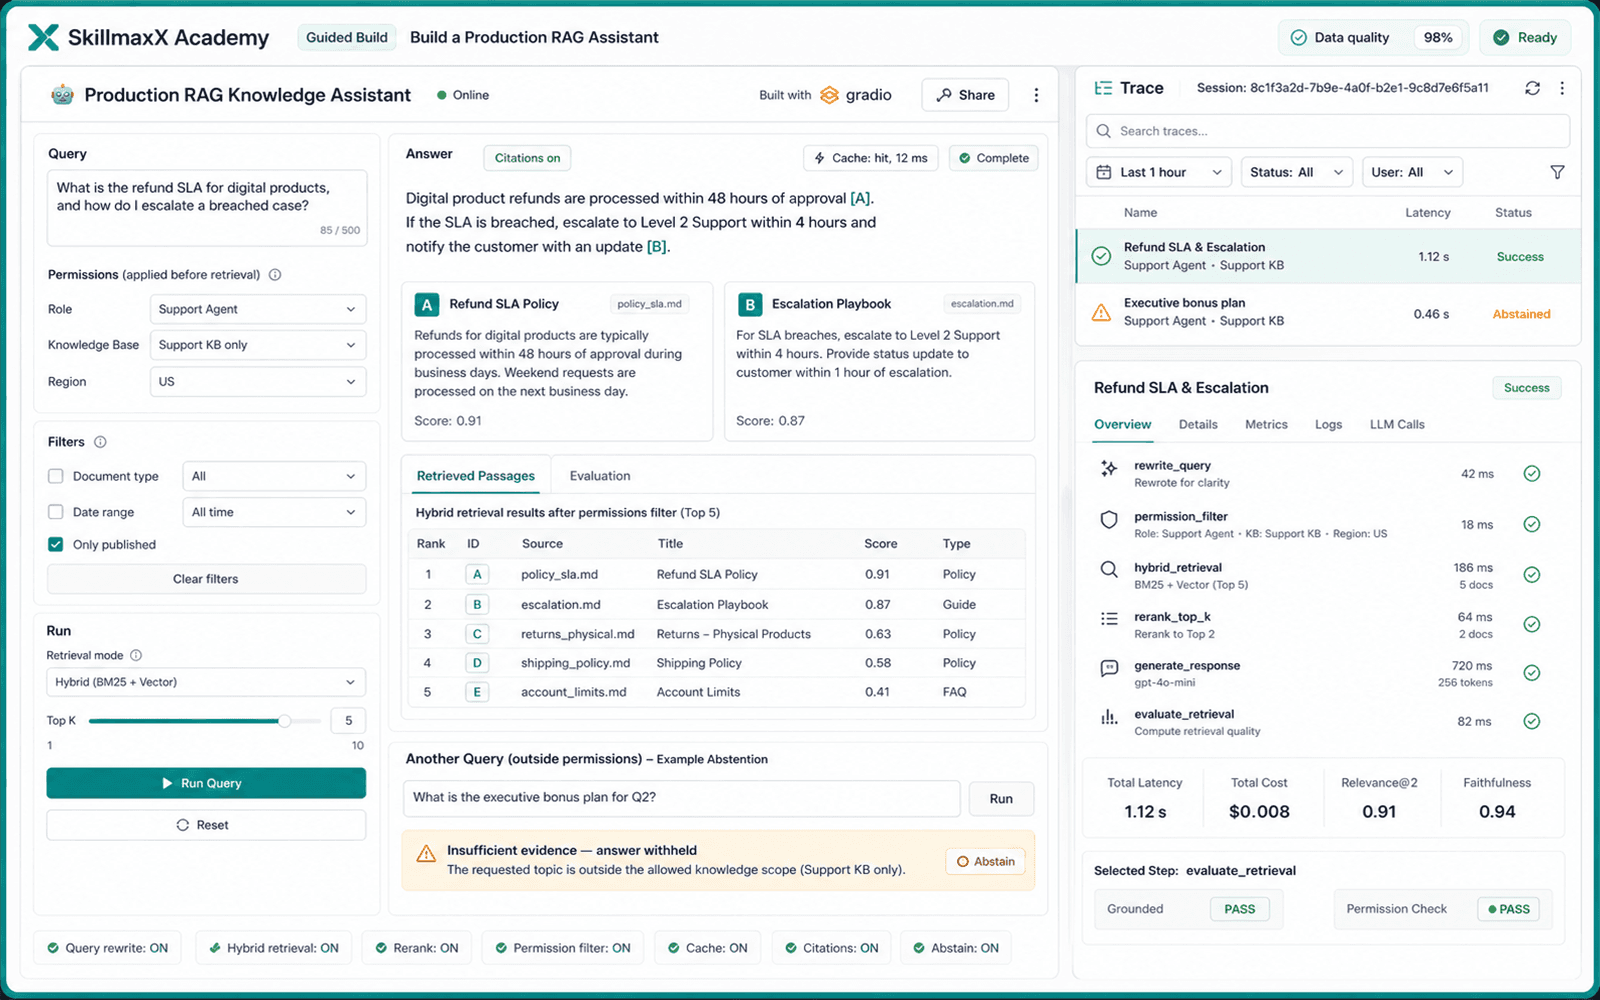Image resolution: width=1600 pixels, height=1000 pixels.
Task: Toggle Hybrid retrieval: ON chip
Action: pyautogui.click(x=274, y=948)
